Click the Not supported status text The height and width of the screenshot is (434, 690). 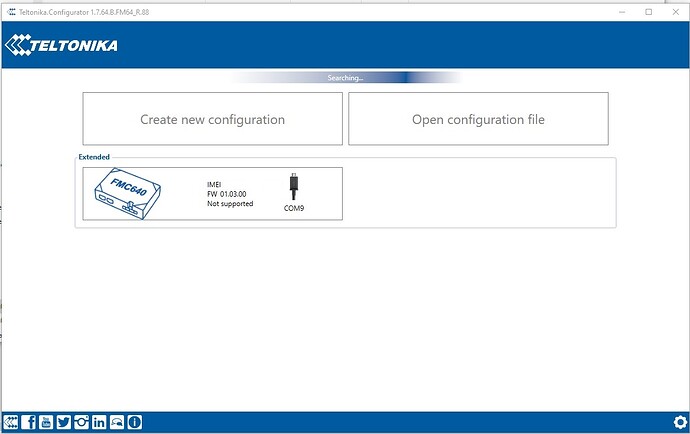230,204
